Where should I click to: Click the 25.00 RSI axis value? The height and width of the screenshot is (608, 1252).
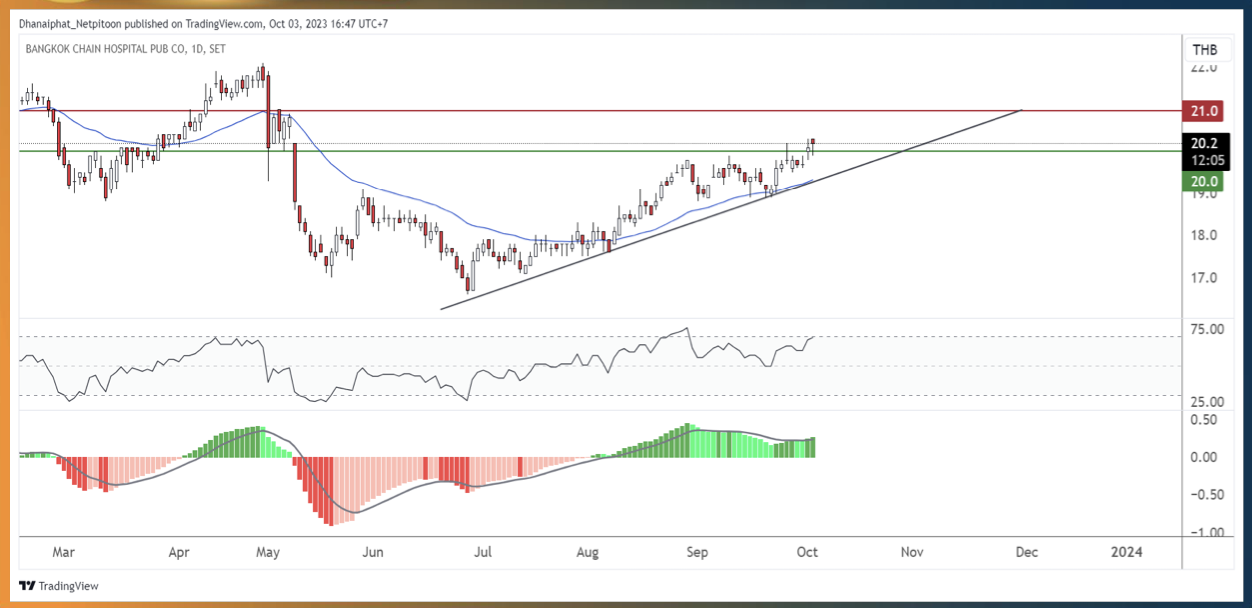pyautogui.click(x=1208, y=402)
